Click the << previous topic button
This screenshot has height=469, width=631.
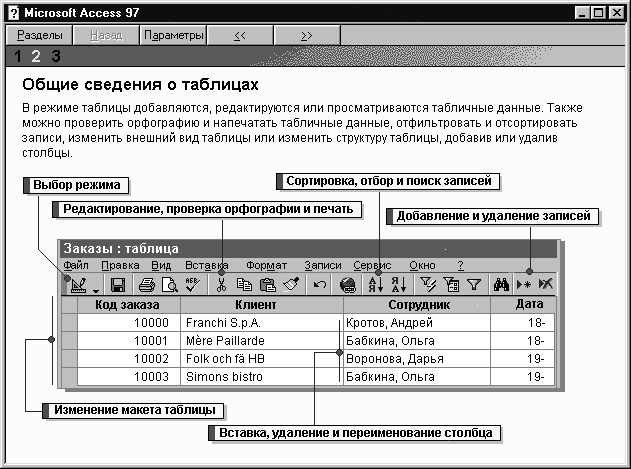[240, 35]
